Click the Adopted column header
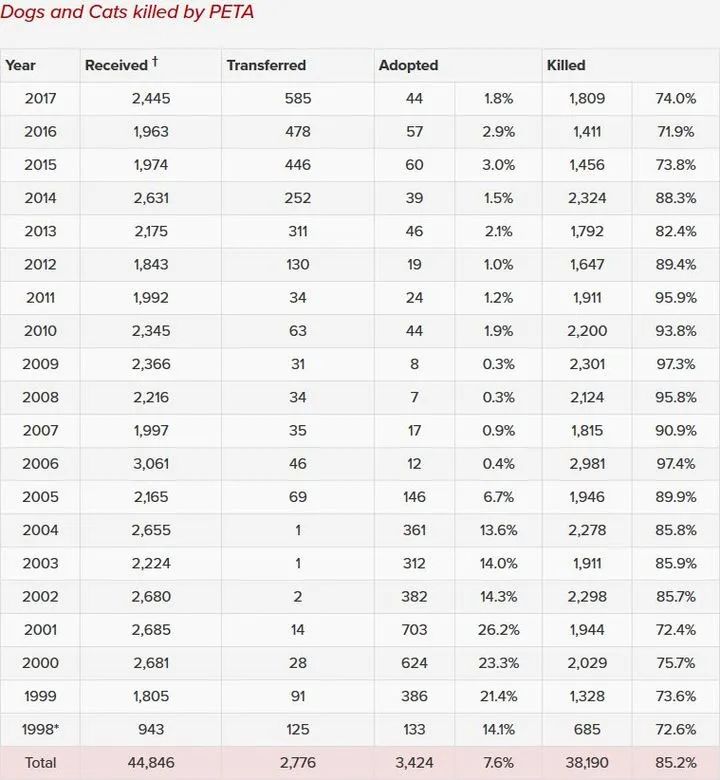Viewport: 720px width, 780px height. (408, 65)
